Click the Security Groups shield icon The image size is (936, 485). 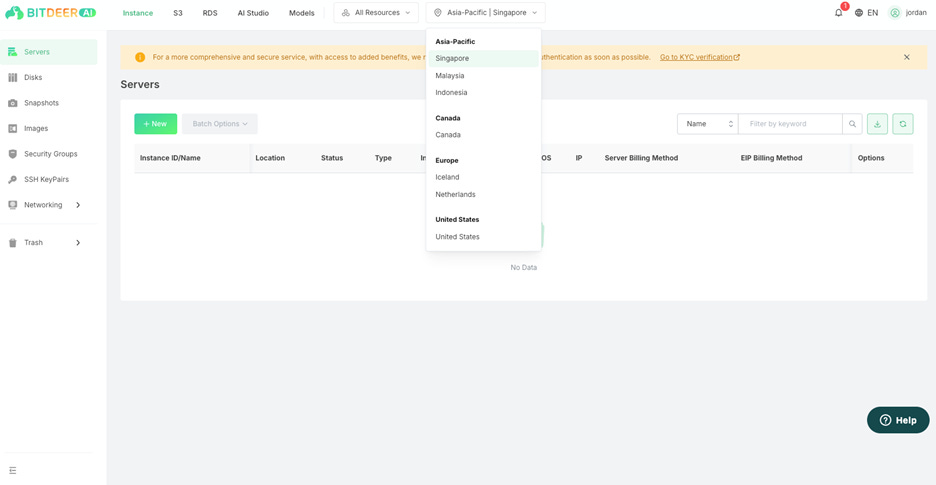[13, 154]
